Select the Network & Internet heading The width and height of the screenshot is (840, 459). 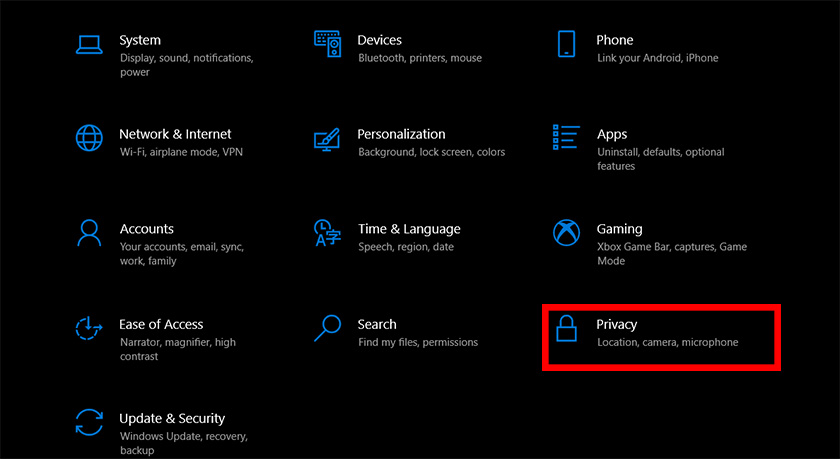[175, 134]
